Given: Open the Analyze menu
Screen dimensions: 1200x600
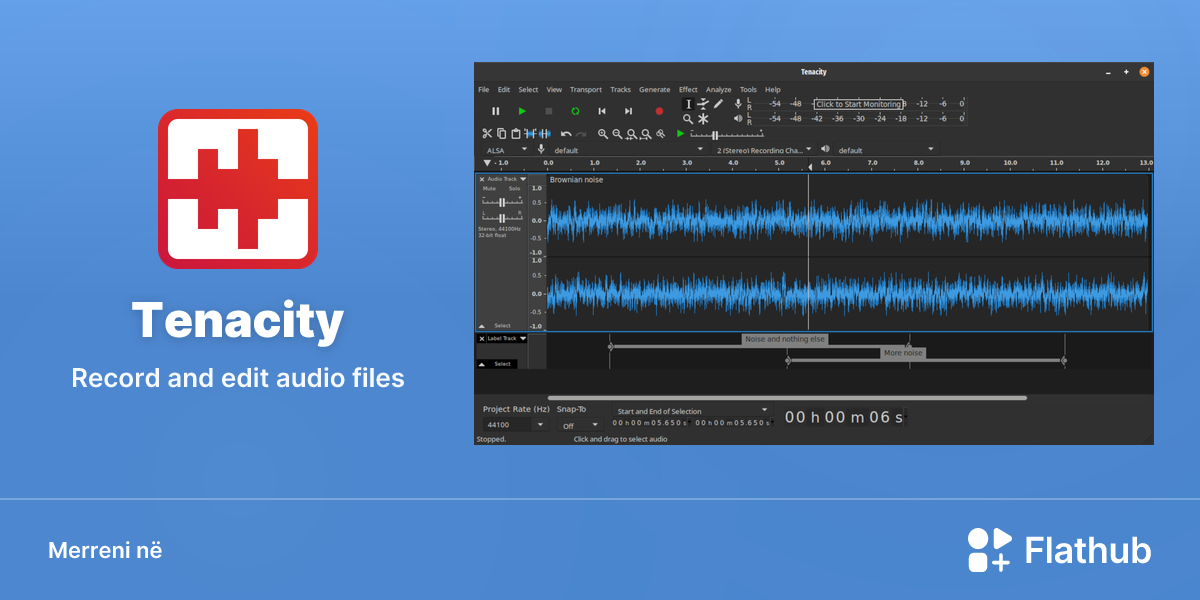Looking at the screenshot, I should coord(718,90).
